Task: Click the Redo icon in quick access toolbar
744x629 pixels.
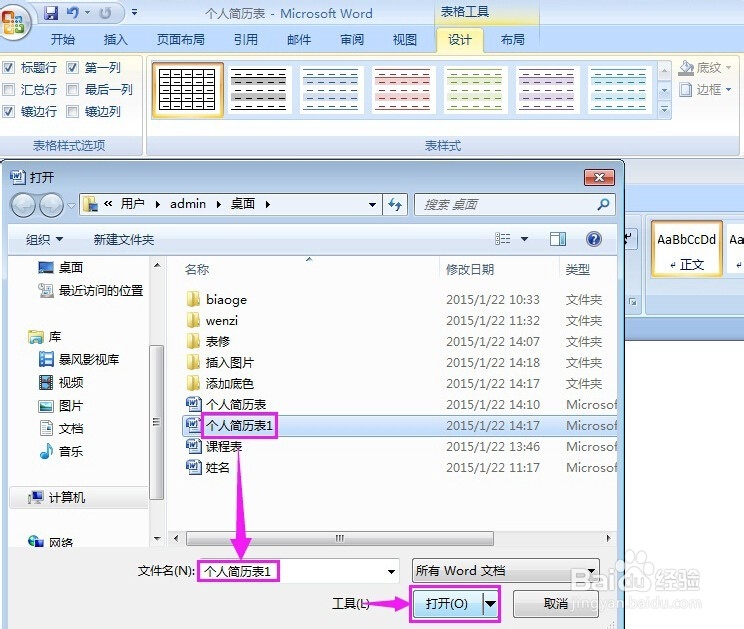Action: (x=105, y=13)
